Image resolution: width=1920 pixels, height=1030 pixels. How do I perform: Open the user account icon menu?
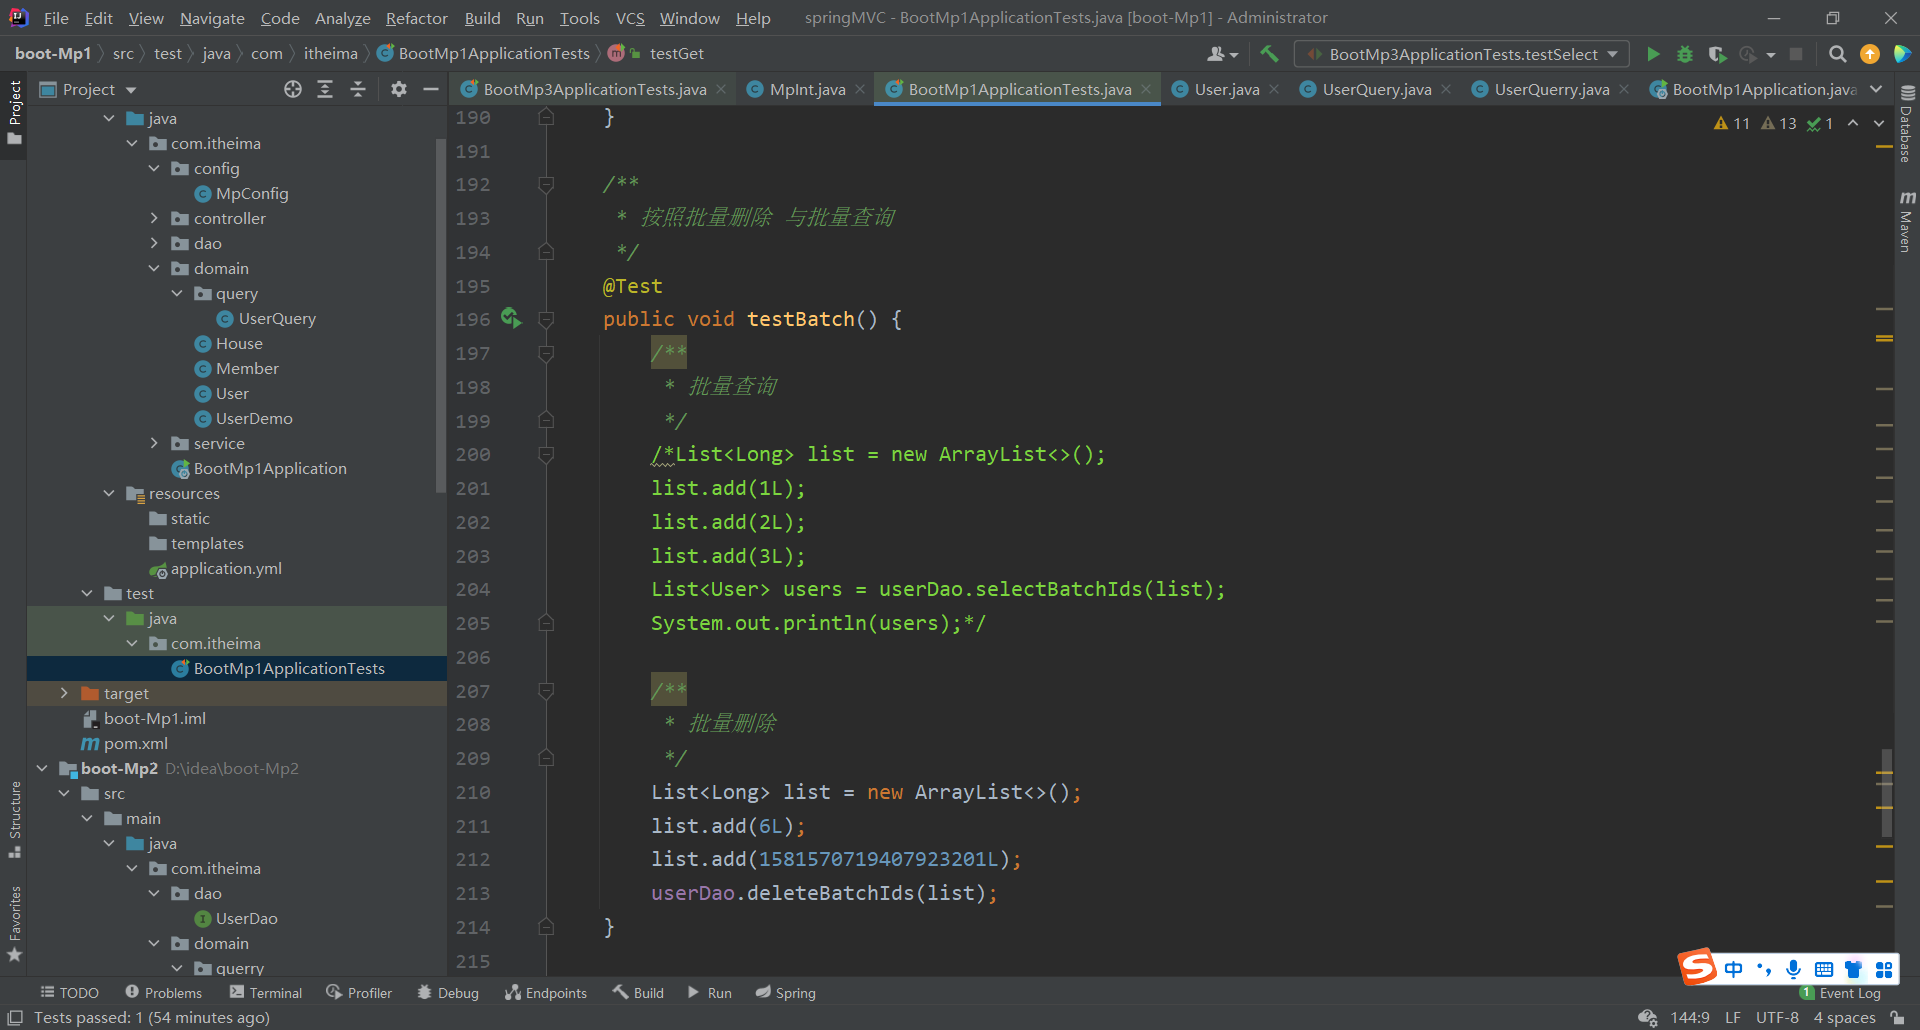1222,54
